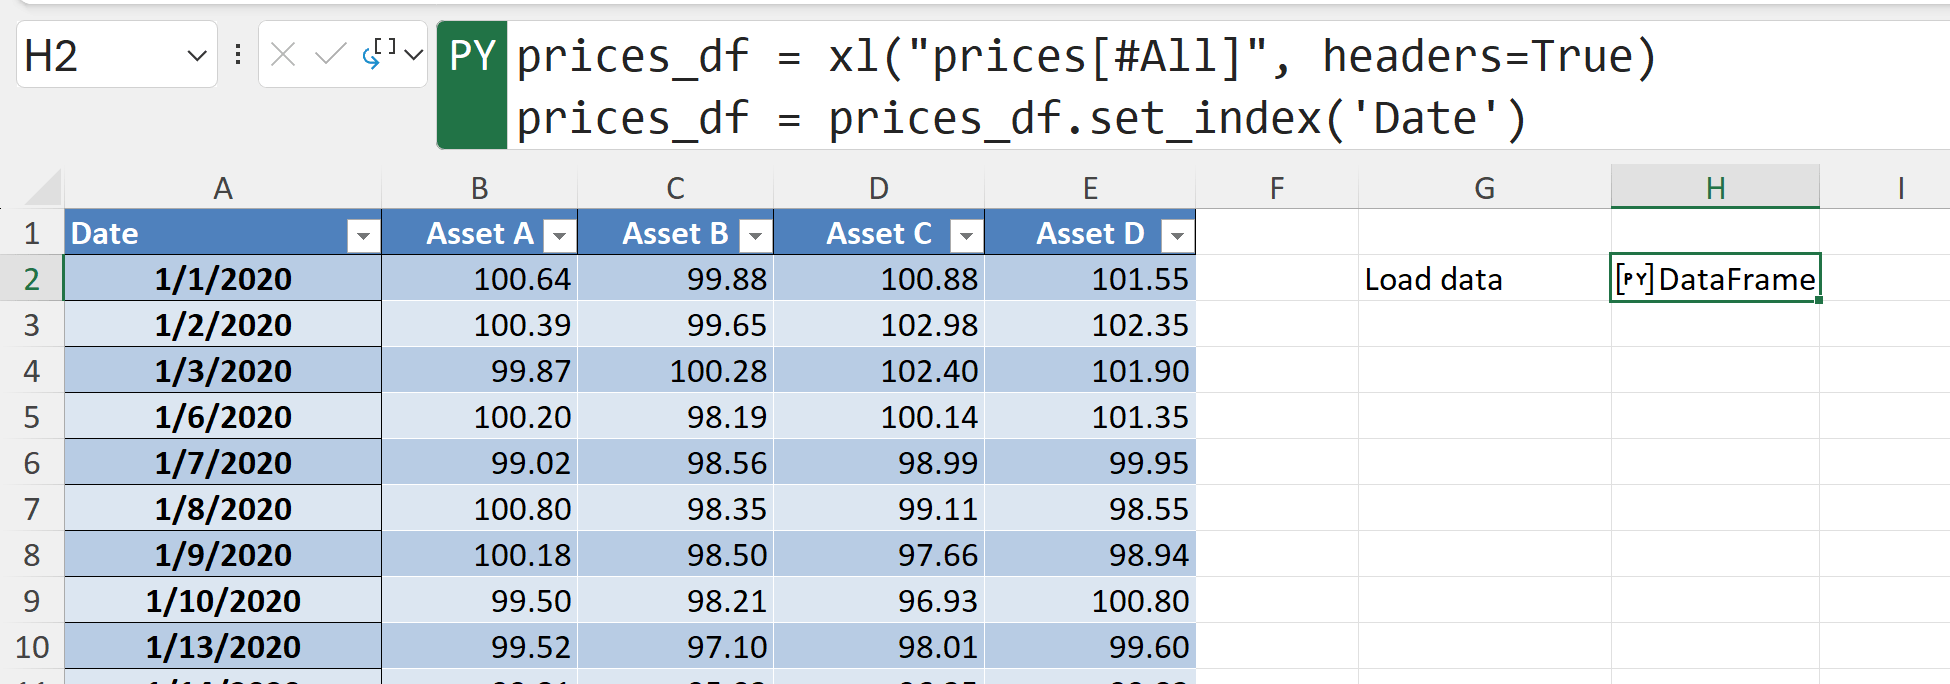Open the Asset D filter dropdown

point(1177,236)
